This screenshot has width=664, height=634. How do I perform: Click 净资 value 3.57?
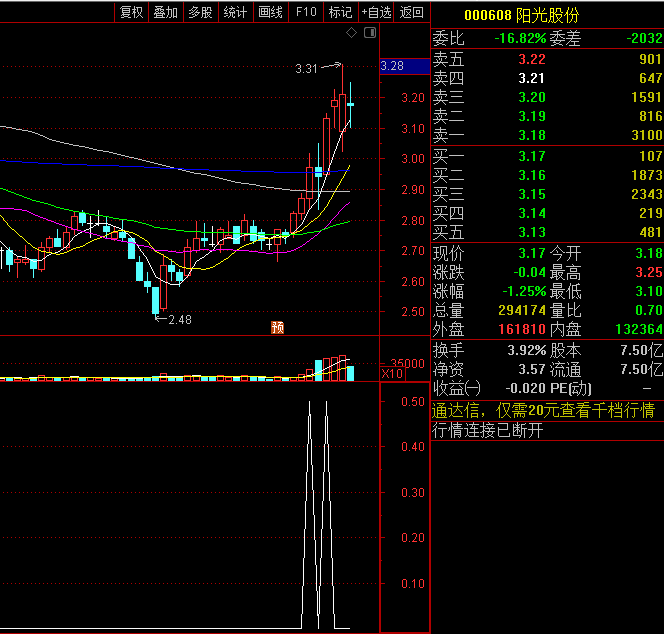[532, 370]
